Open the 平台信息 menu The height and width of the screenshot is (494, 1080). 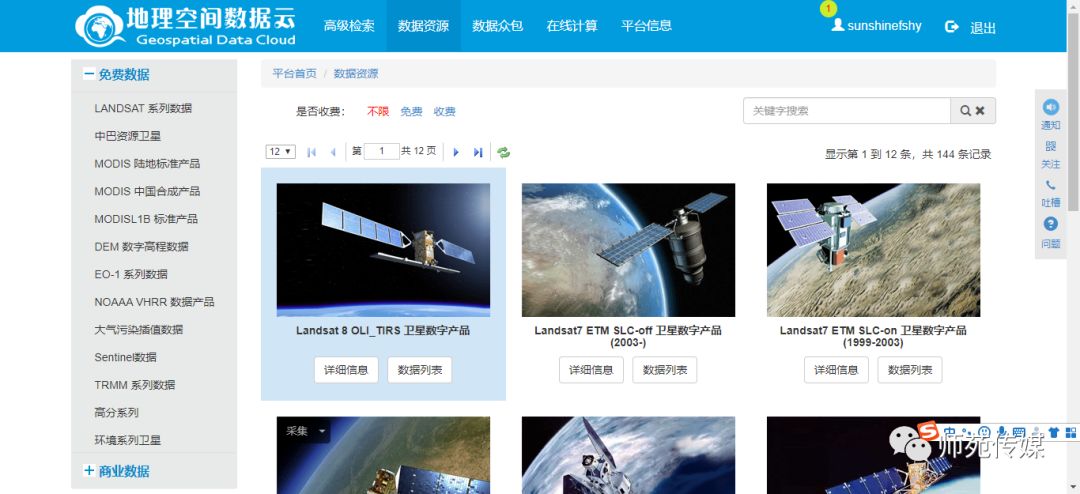[x=647, y=26]
